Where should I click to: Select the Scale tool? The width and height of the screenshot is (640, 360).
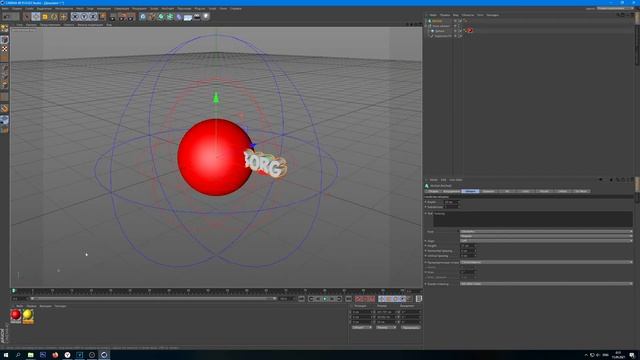point(45,17)
